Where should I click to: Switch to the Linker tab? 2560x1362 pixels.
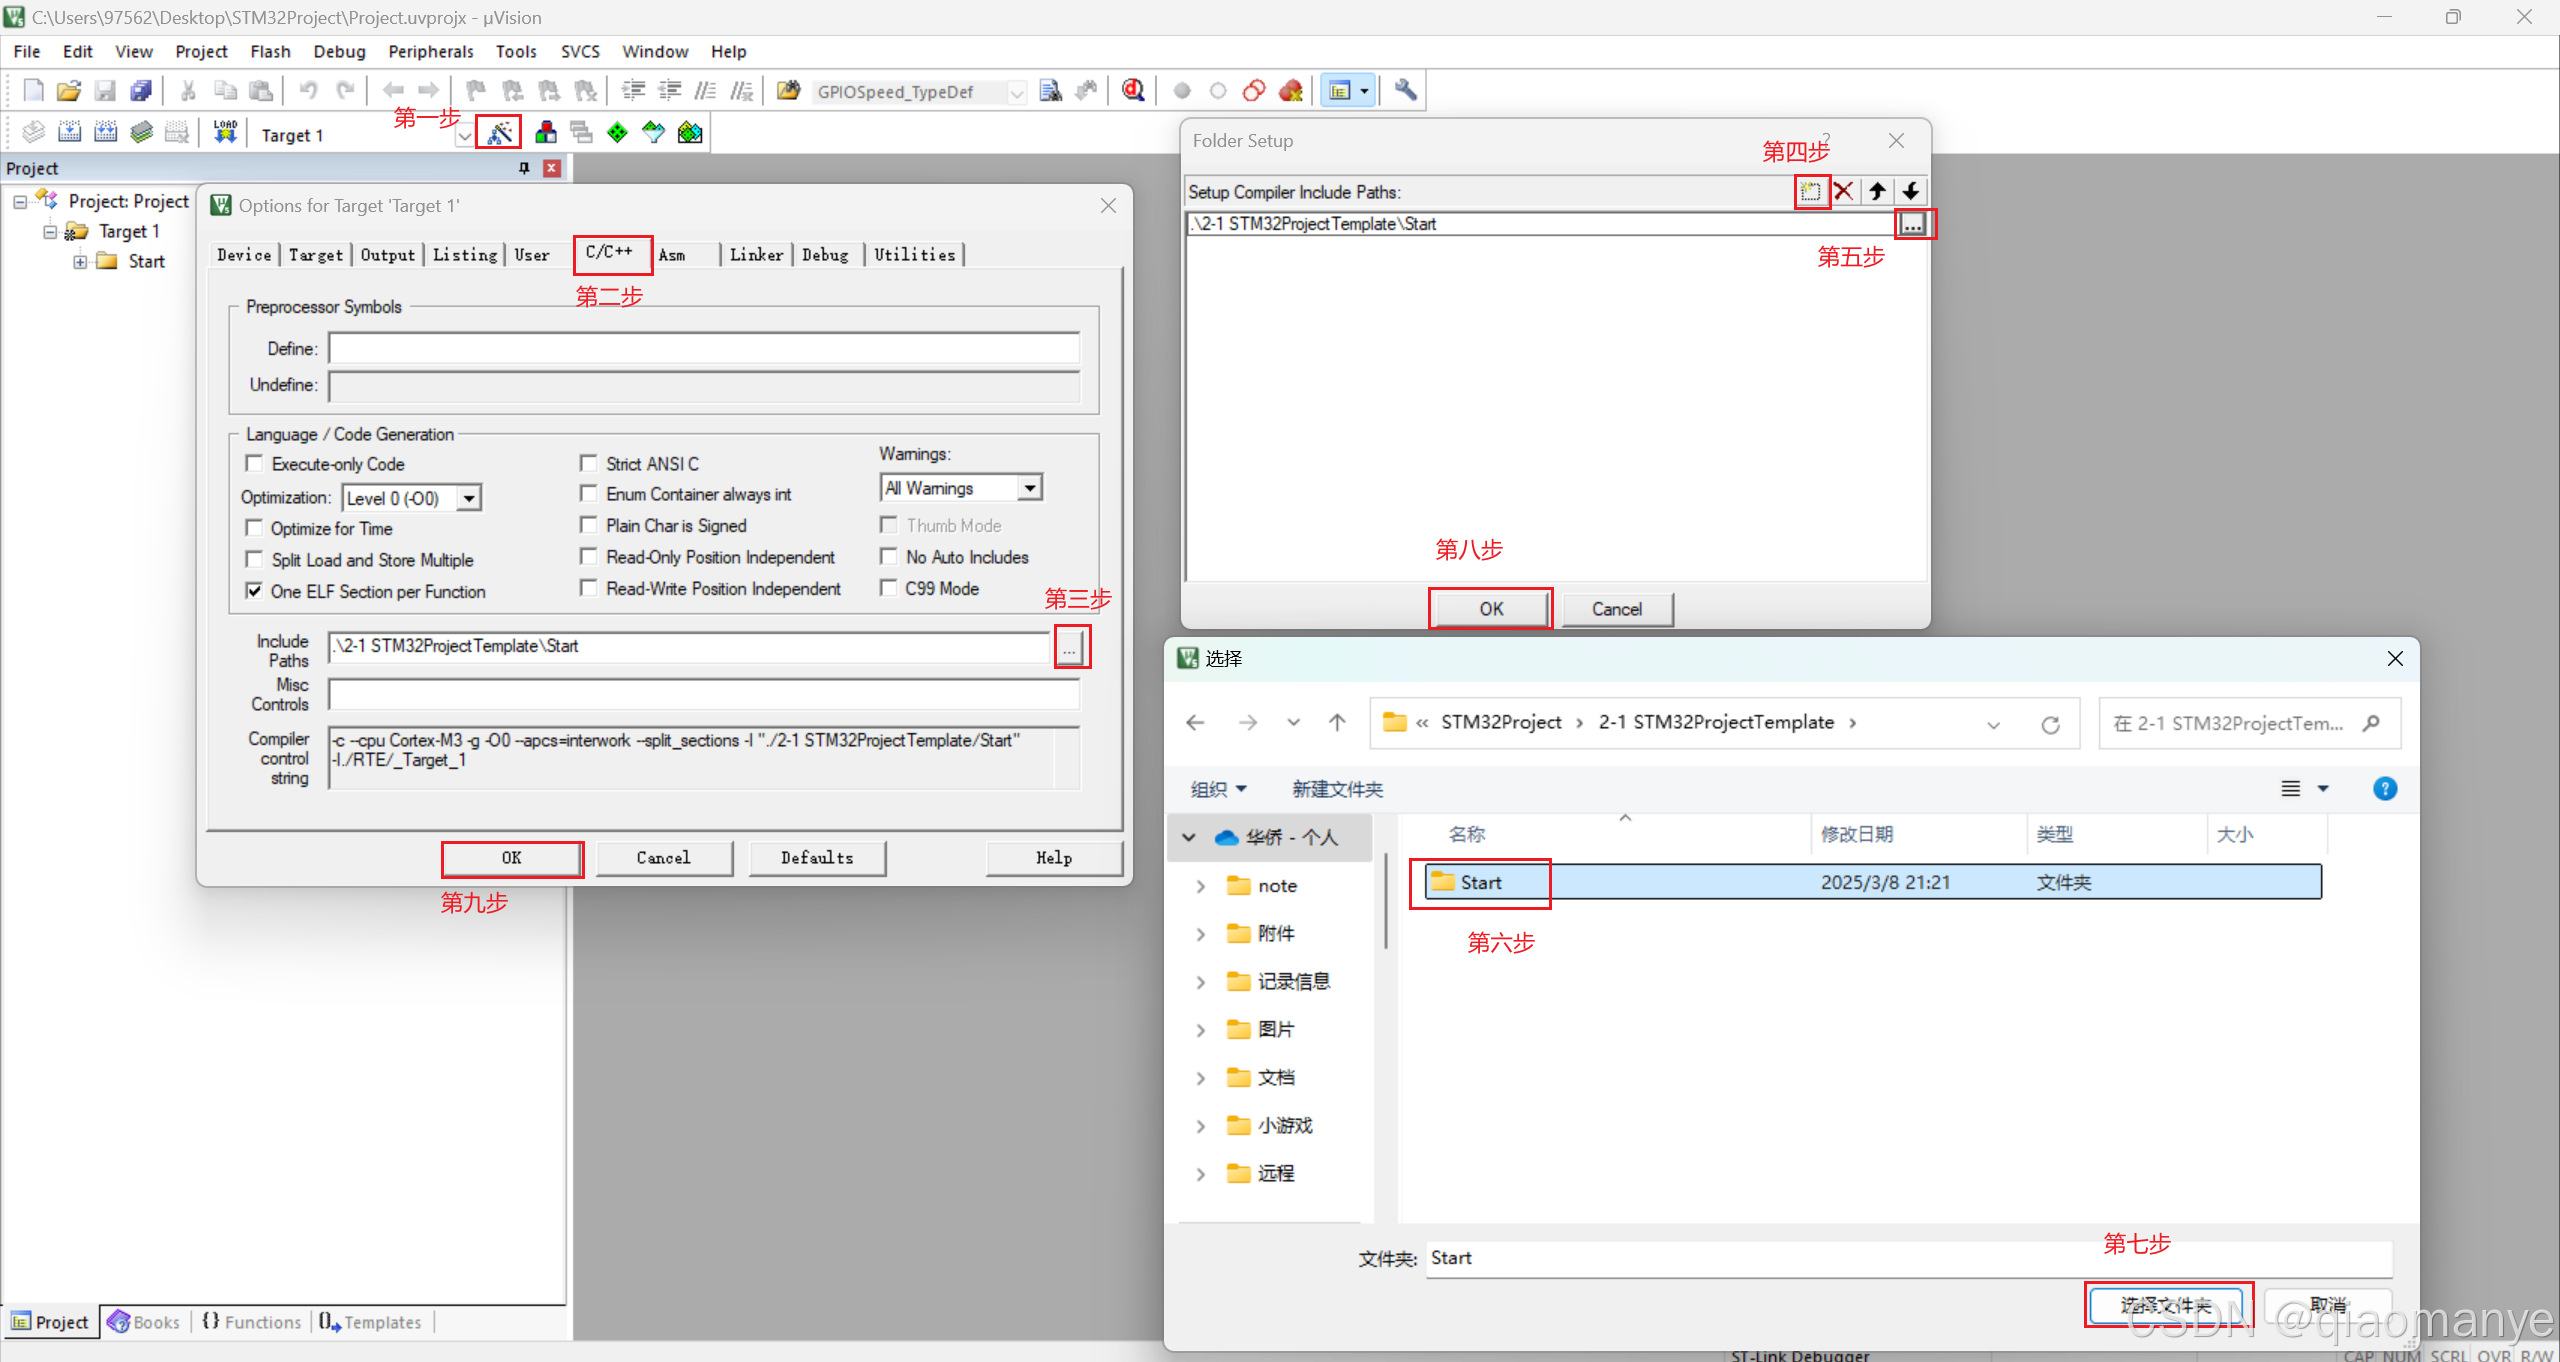[x=756, y=255]
